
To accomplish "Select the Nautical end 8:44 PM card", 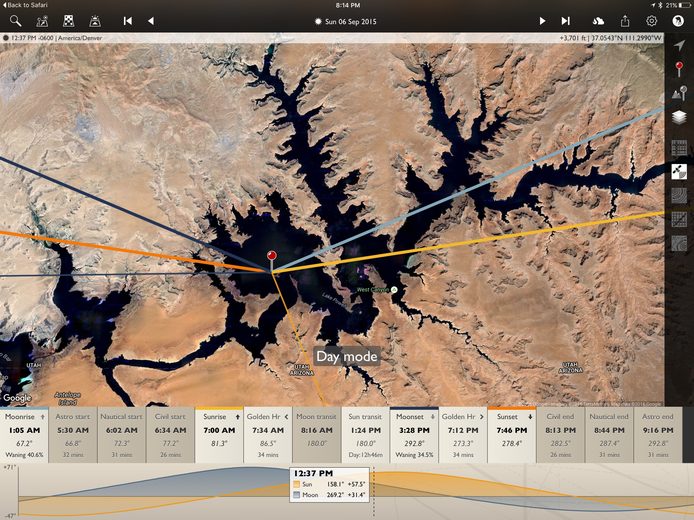I will [609, 435].
